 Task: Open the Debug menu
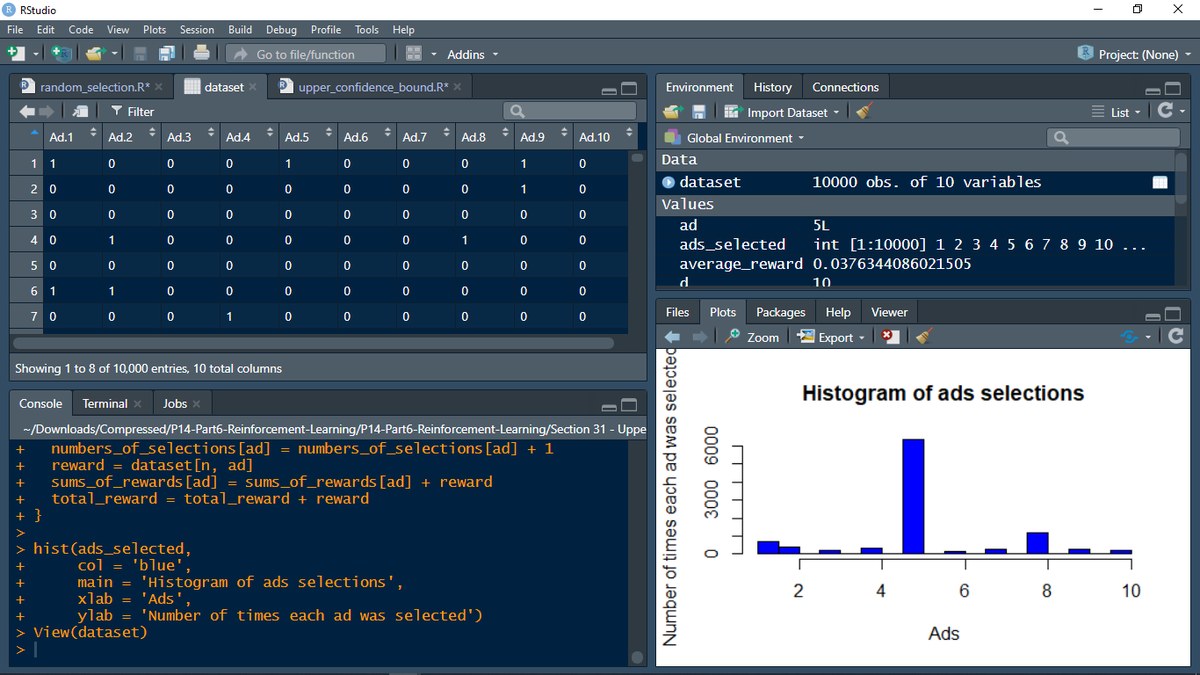click(282, 30)
